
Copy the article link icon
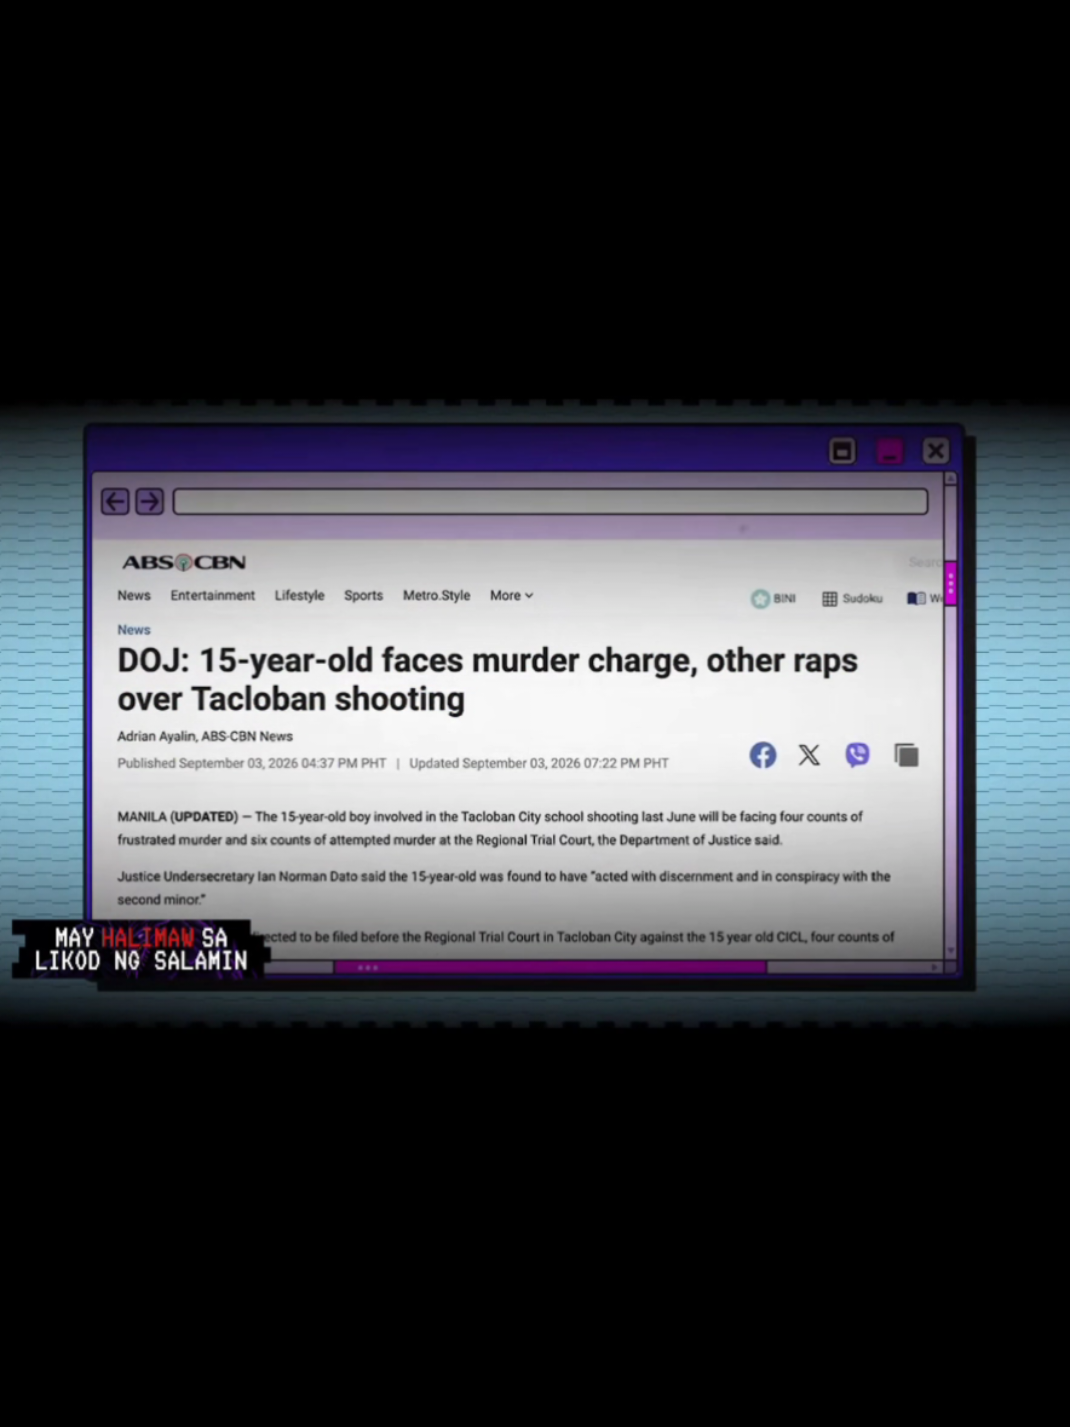tap(906, 755)
